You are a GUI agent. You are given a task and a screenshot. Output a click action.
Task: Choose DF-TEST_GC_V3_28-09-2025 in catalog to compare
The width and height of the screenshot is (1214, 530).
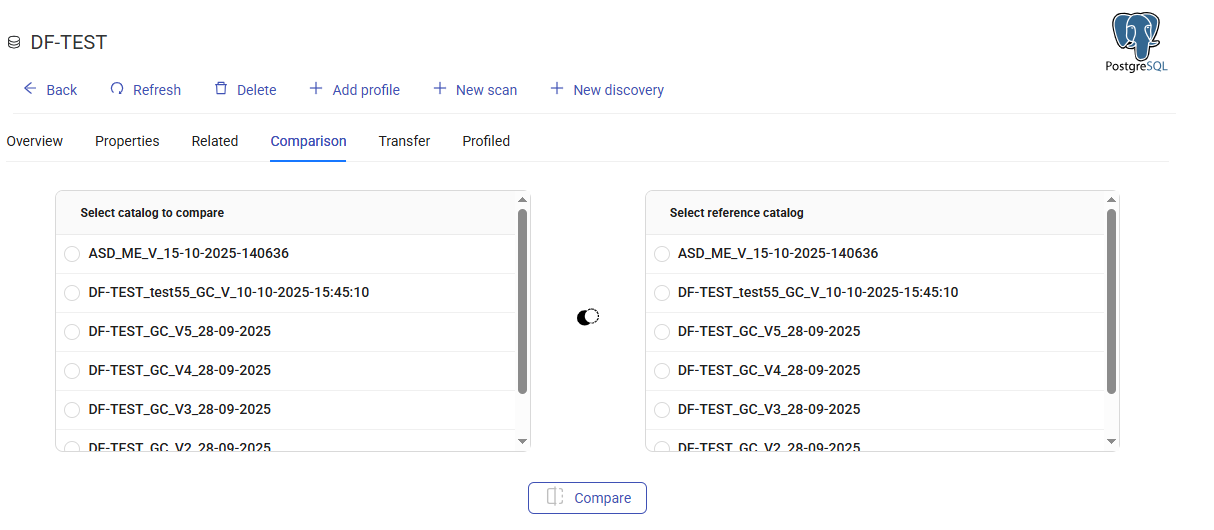(72, 410)
